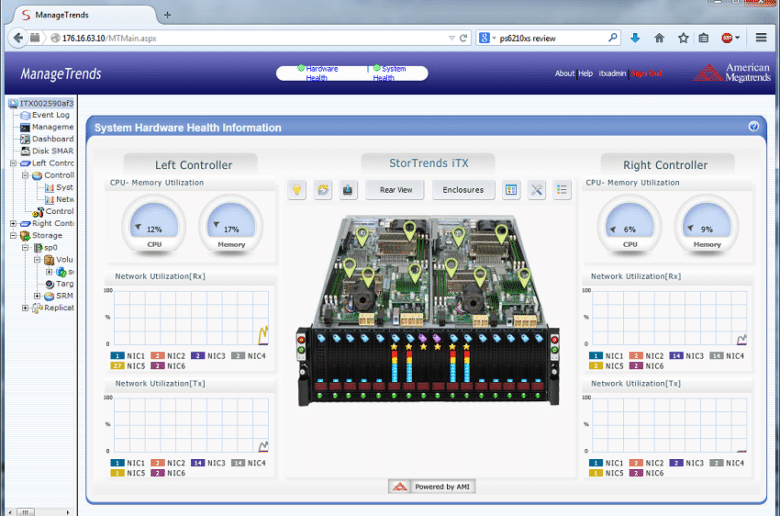Bookmark this page with star icon

pos(683,38)
